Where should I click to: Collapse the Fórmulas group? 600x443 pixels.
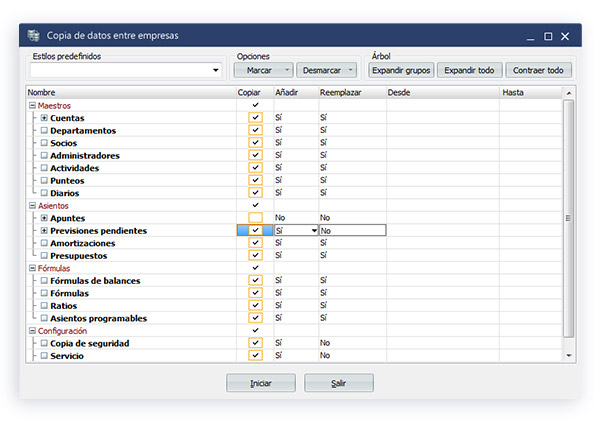click(x=32, y=268)
